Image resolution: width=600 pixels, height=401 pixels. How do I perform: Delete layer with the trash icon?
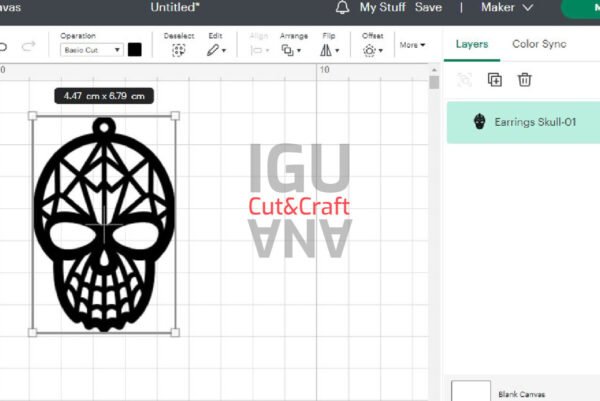(x=524, y=80)
